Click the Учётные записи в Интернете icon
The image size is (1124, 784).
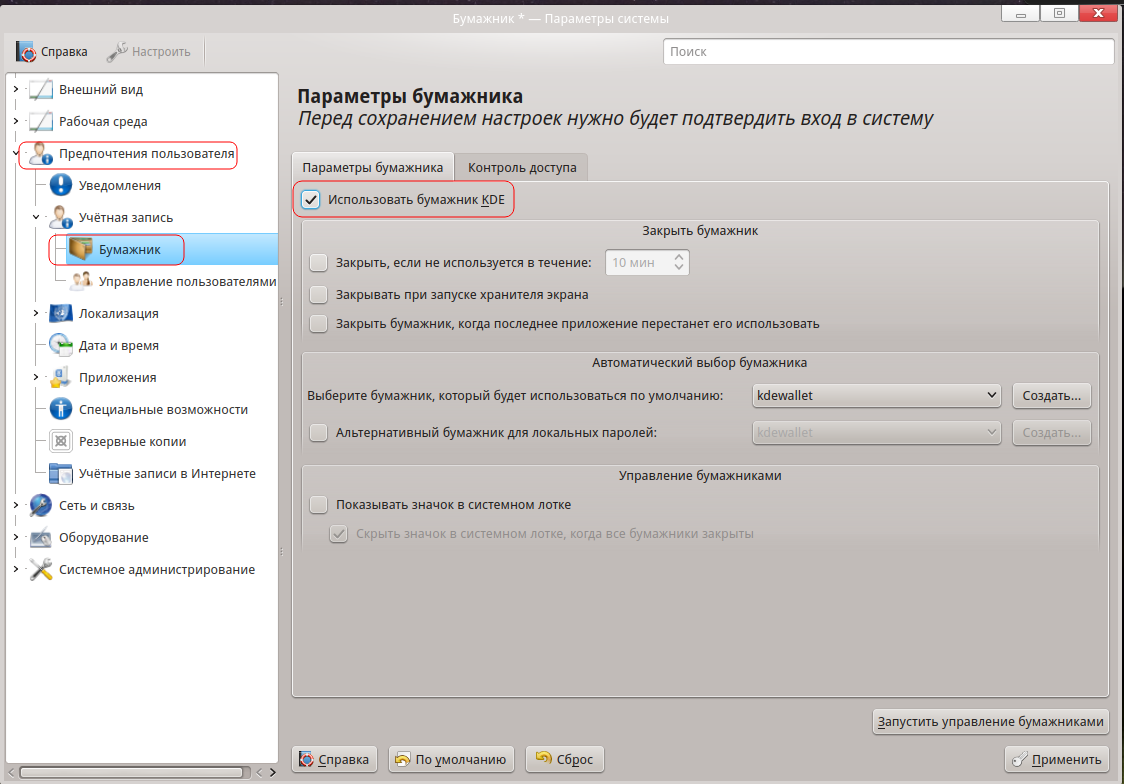[x=61, y=473]
